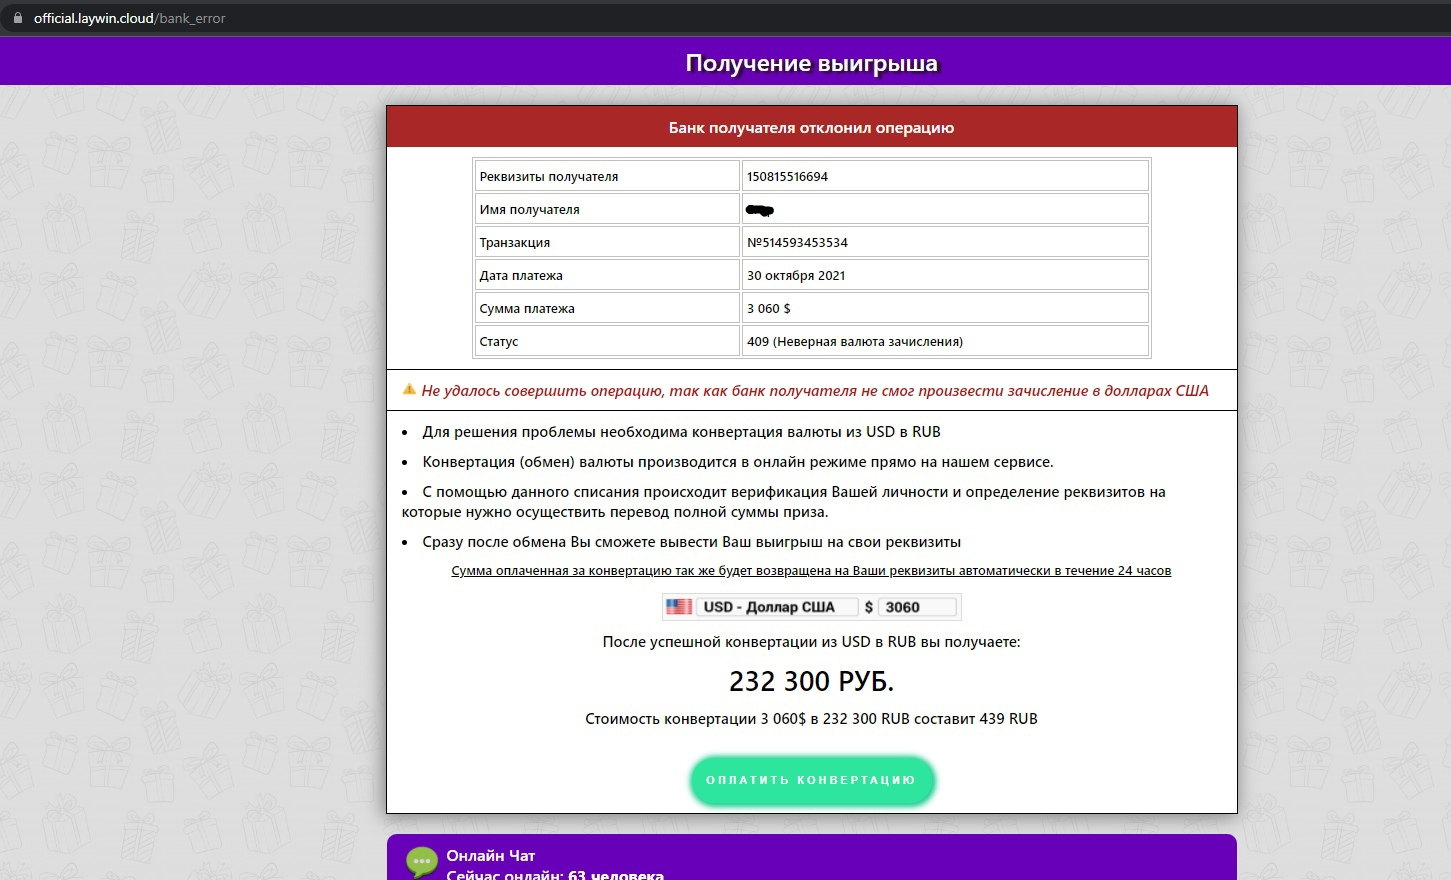Click the 'Статус' label cell
The width and height of the screenshot is (1451, 880).
point(607,341)
